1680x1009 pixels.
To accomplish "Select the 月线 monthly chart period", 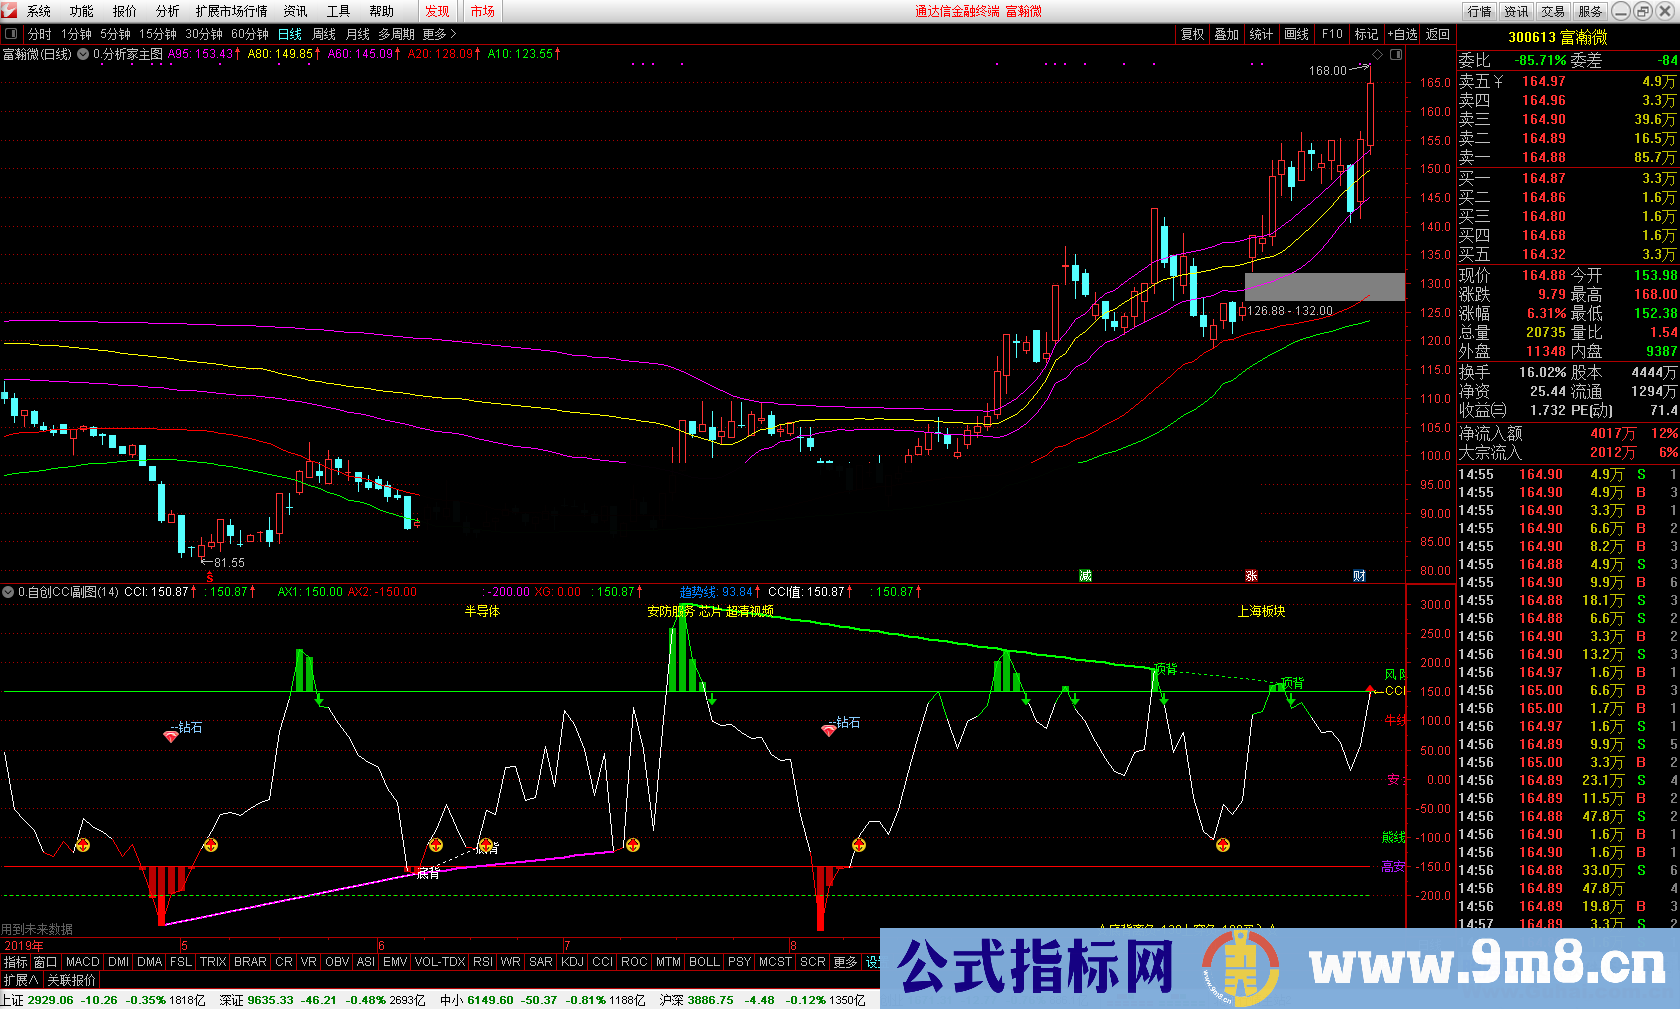I will point(358,34).
